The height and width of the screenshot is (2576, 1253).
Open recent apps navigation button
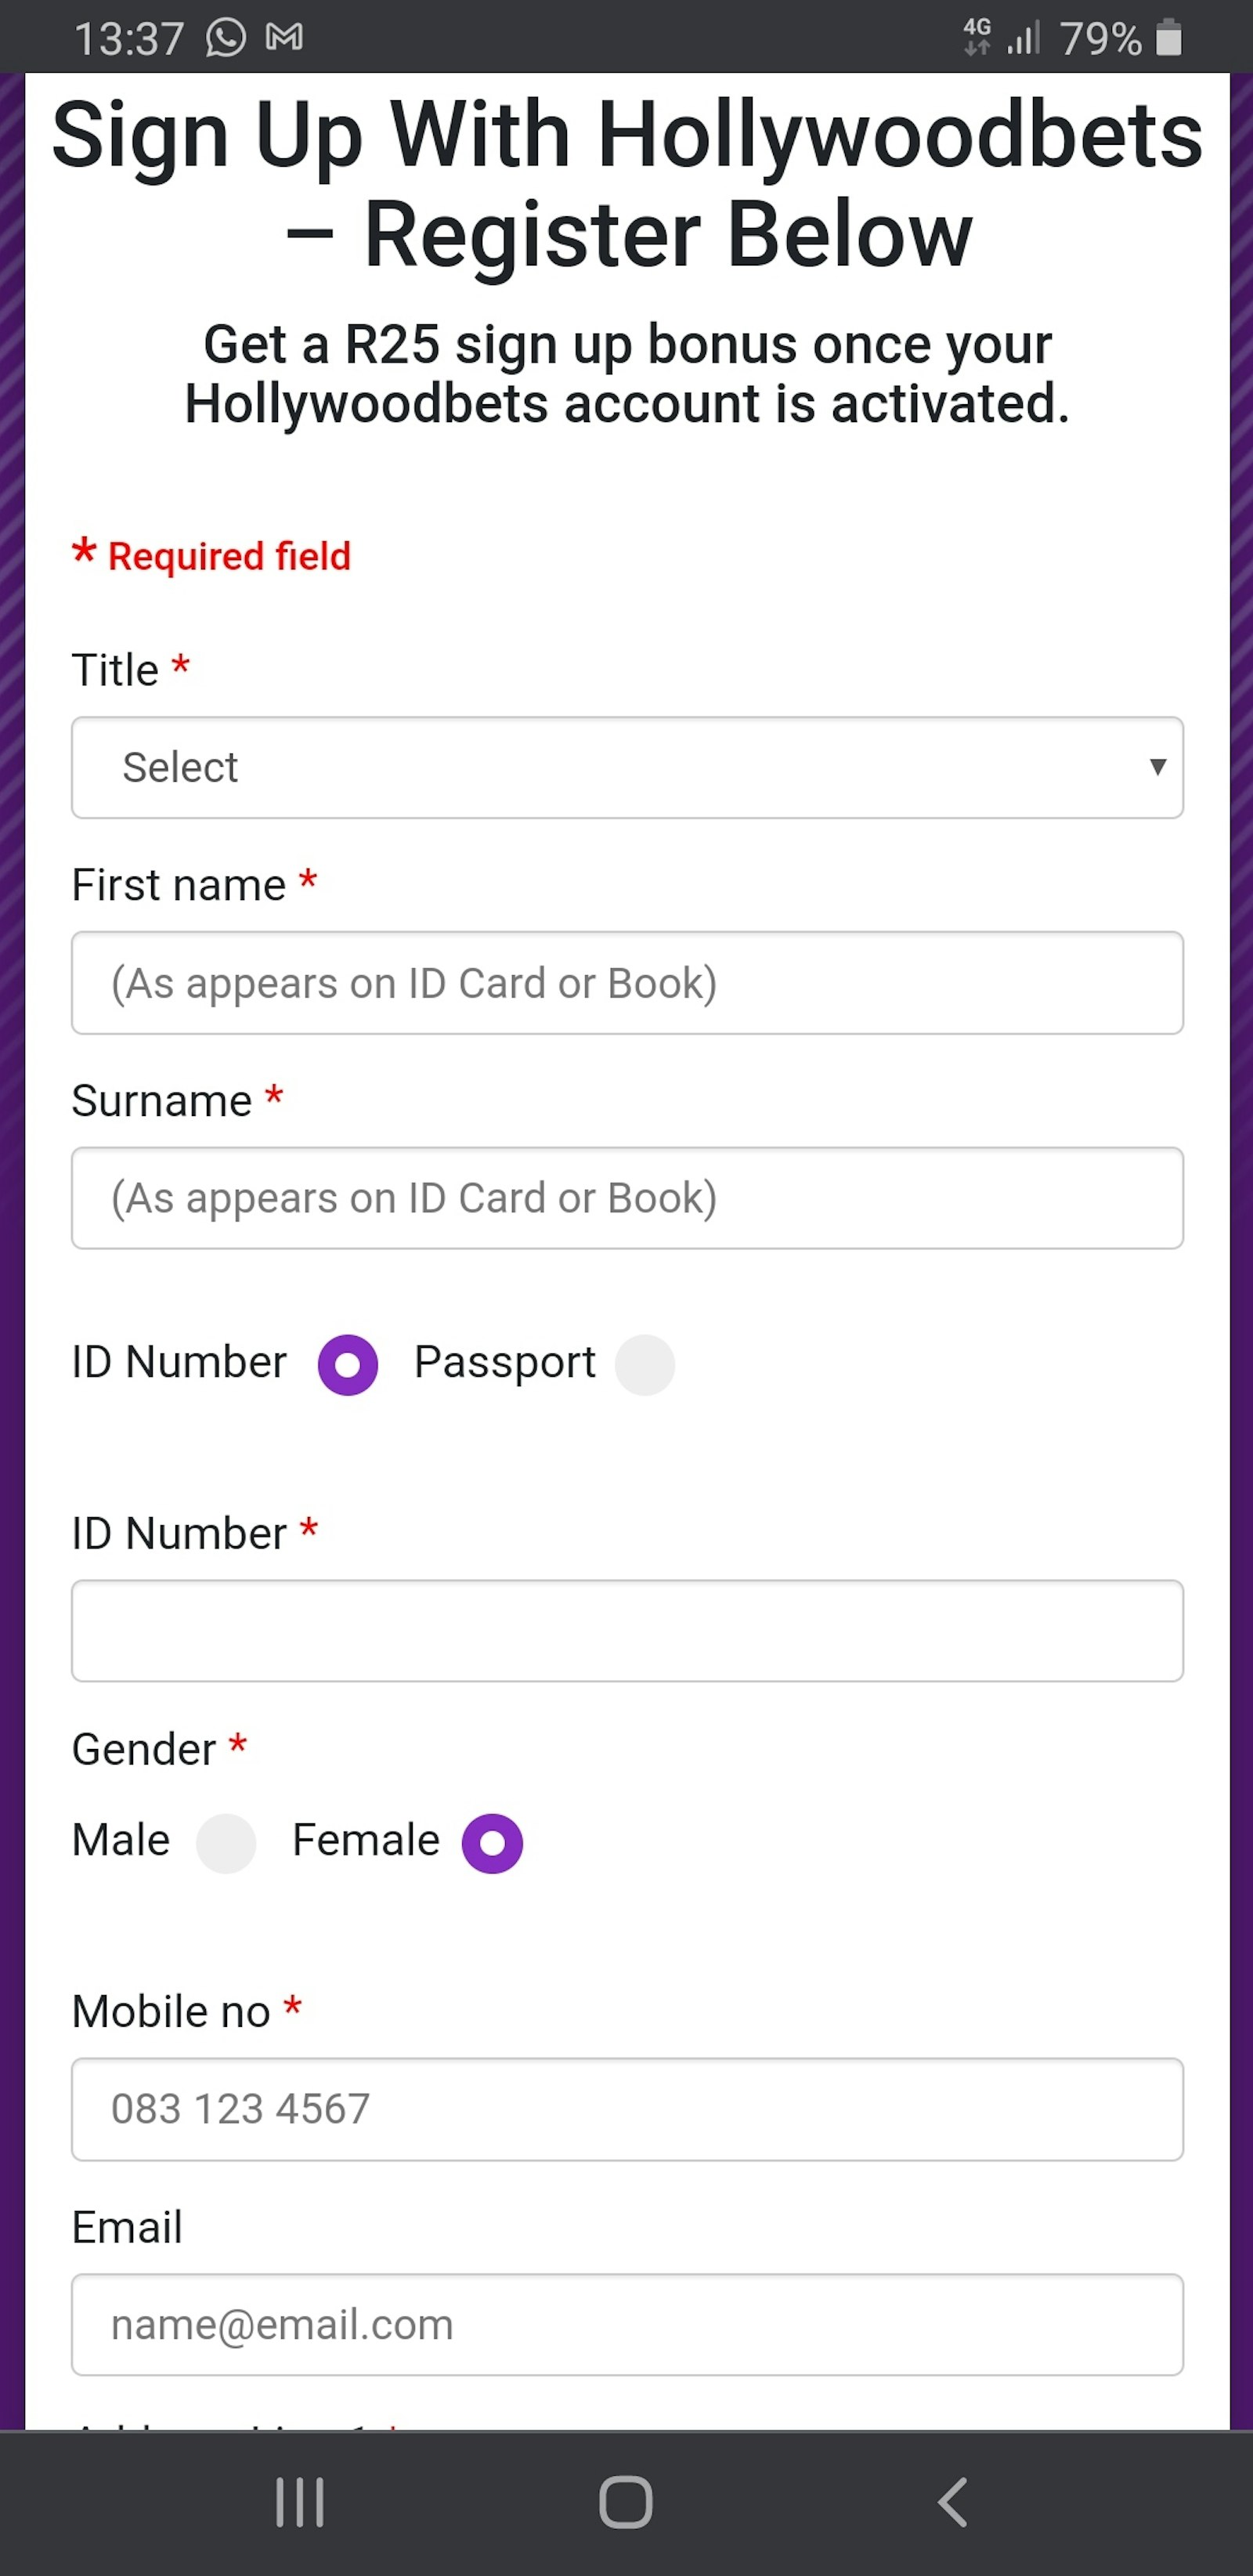click(300, 2502)
